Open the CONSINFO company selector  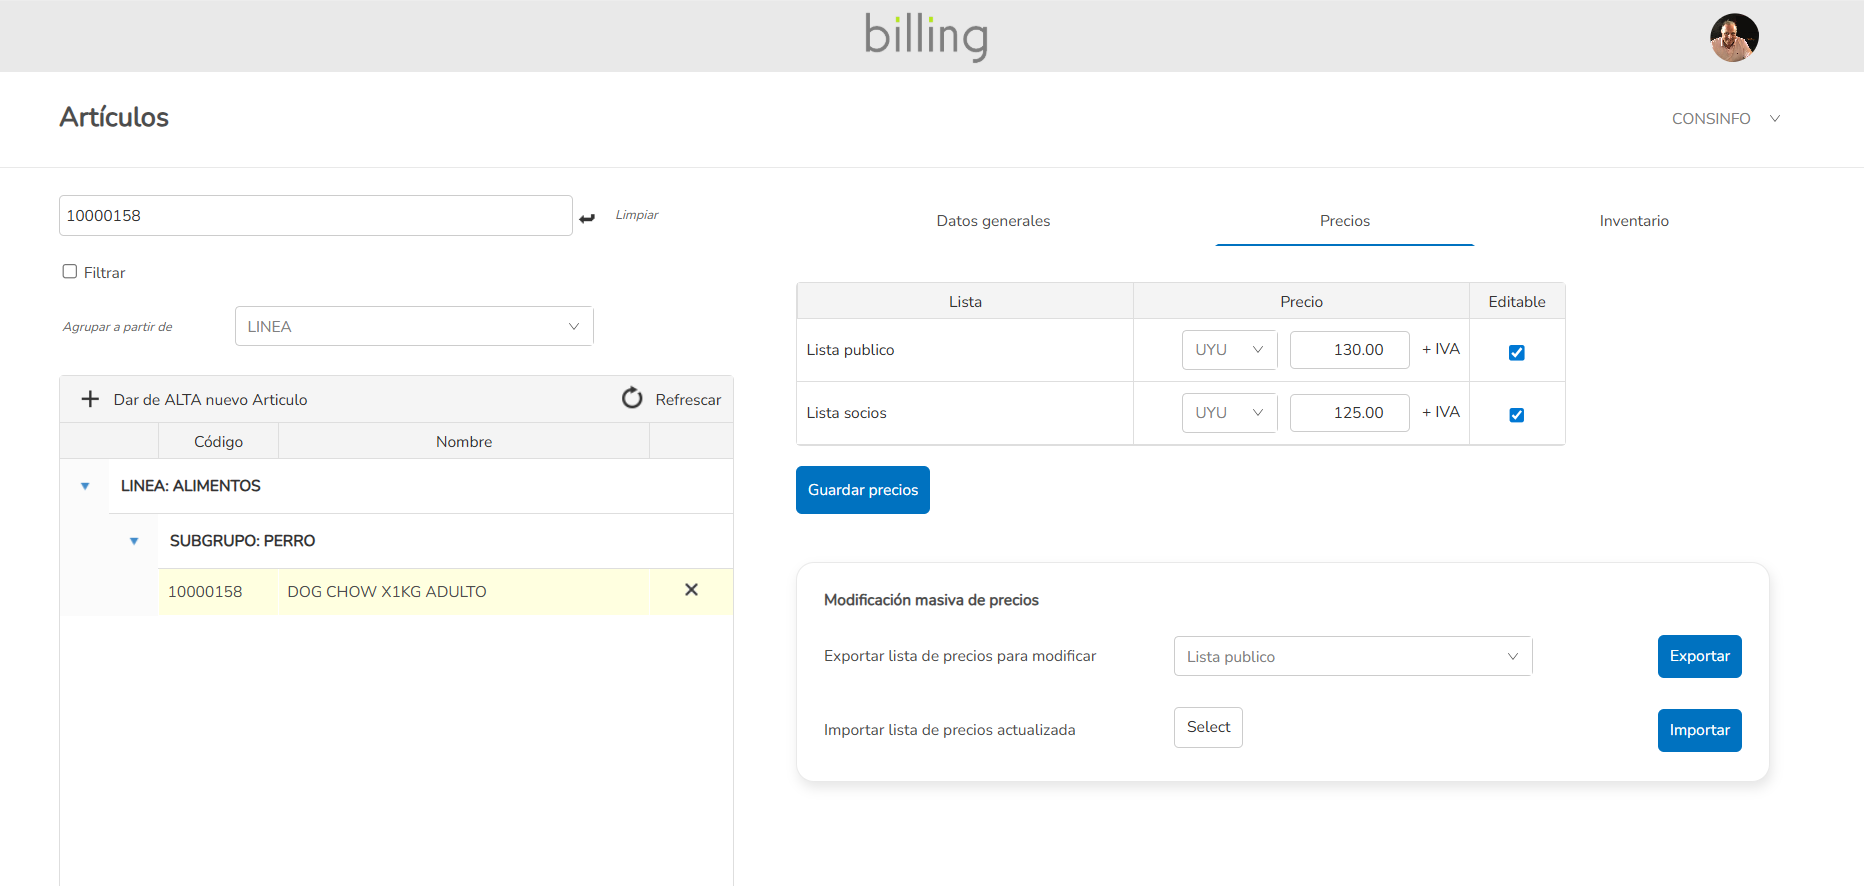click(x=1726, y=119)
